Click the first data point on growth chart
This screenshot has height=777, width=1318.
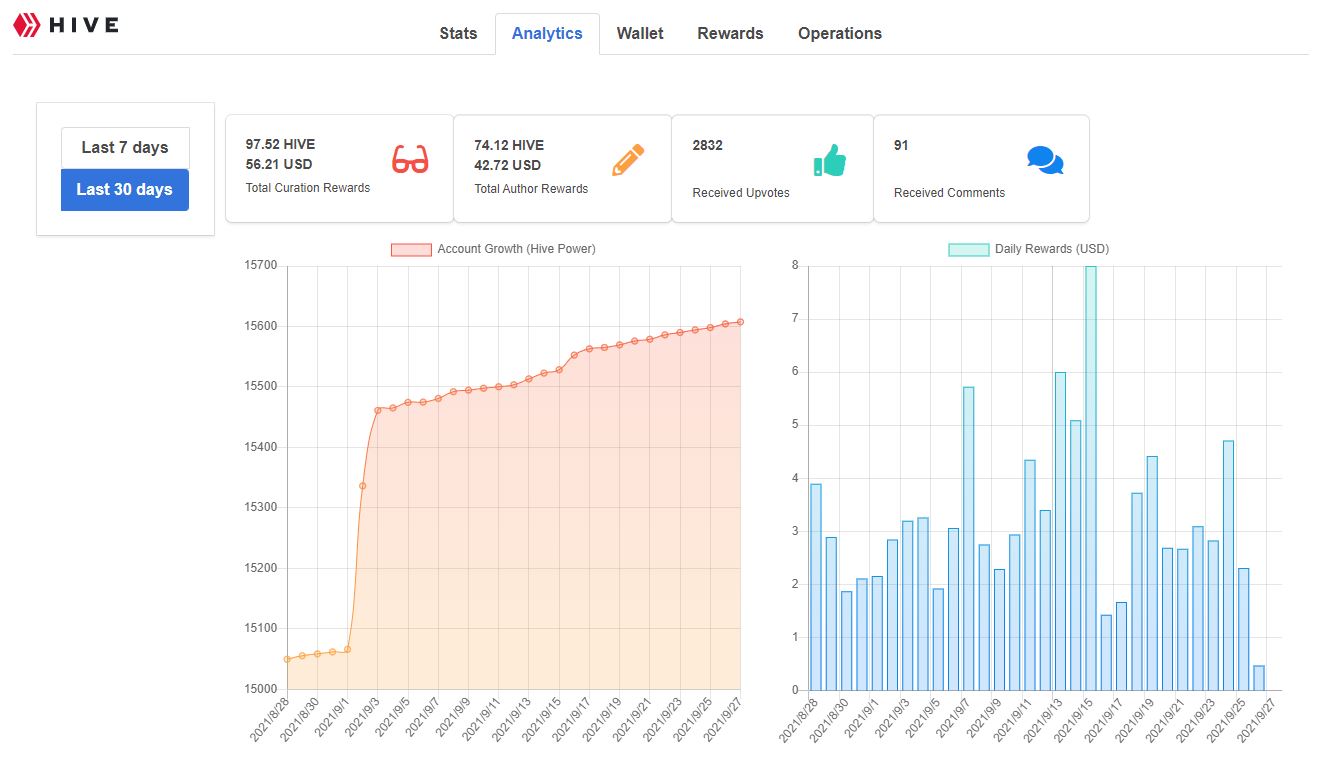point(287,659)
